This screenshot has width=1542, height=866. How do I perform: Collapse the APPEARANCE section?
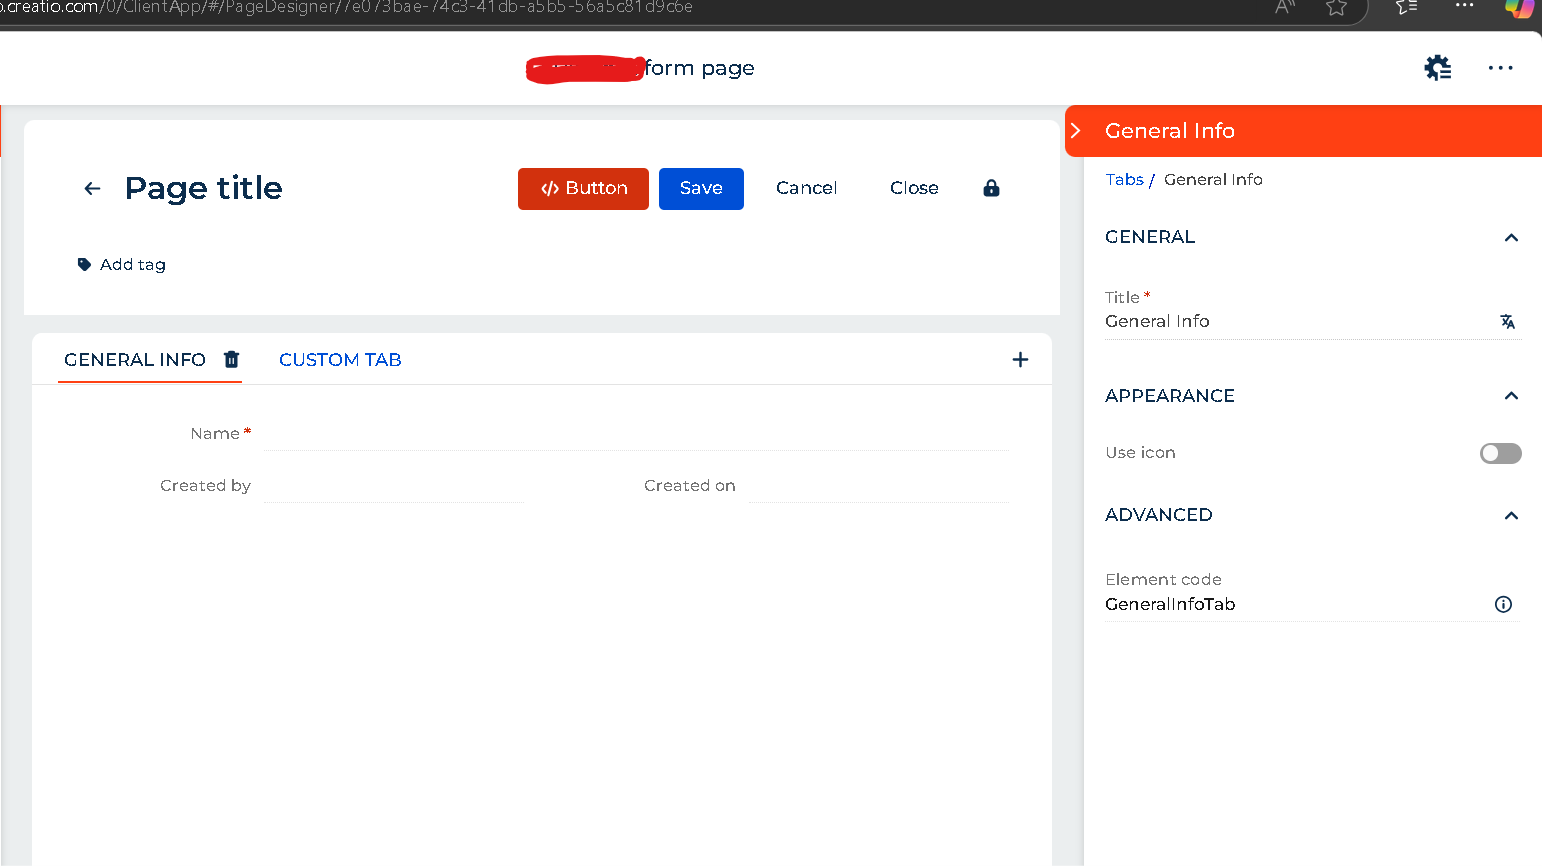point(1511,396)
